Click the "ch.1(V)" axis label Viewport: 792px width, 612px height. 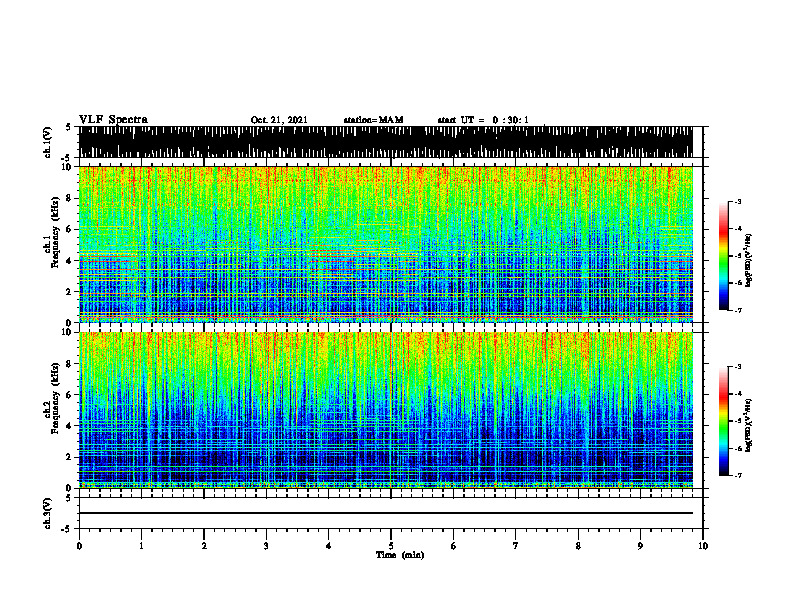48,142
